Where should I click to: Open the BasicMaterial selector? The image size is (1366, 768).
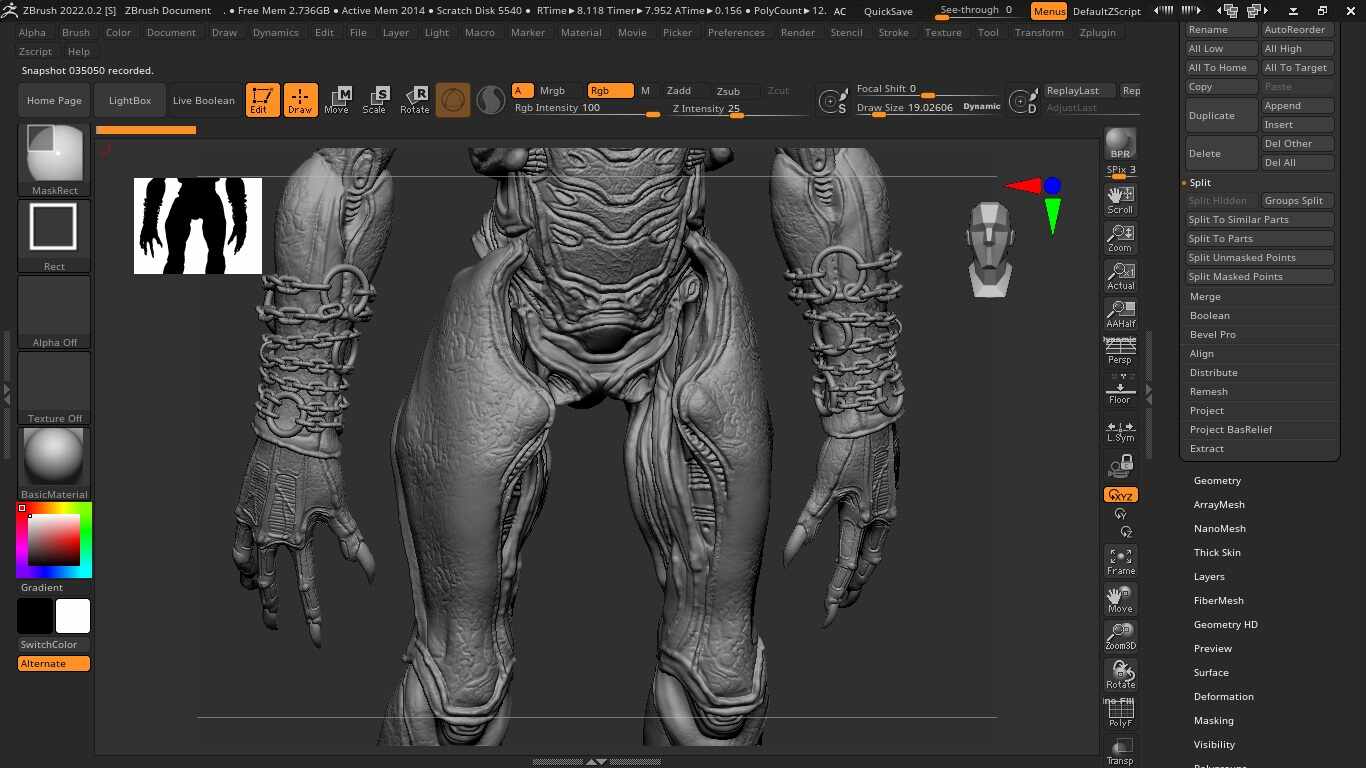pos(54,464)
